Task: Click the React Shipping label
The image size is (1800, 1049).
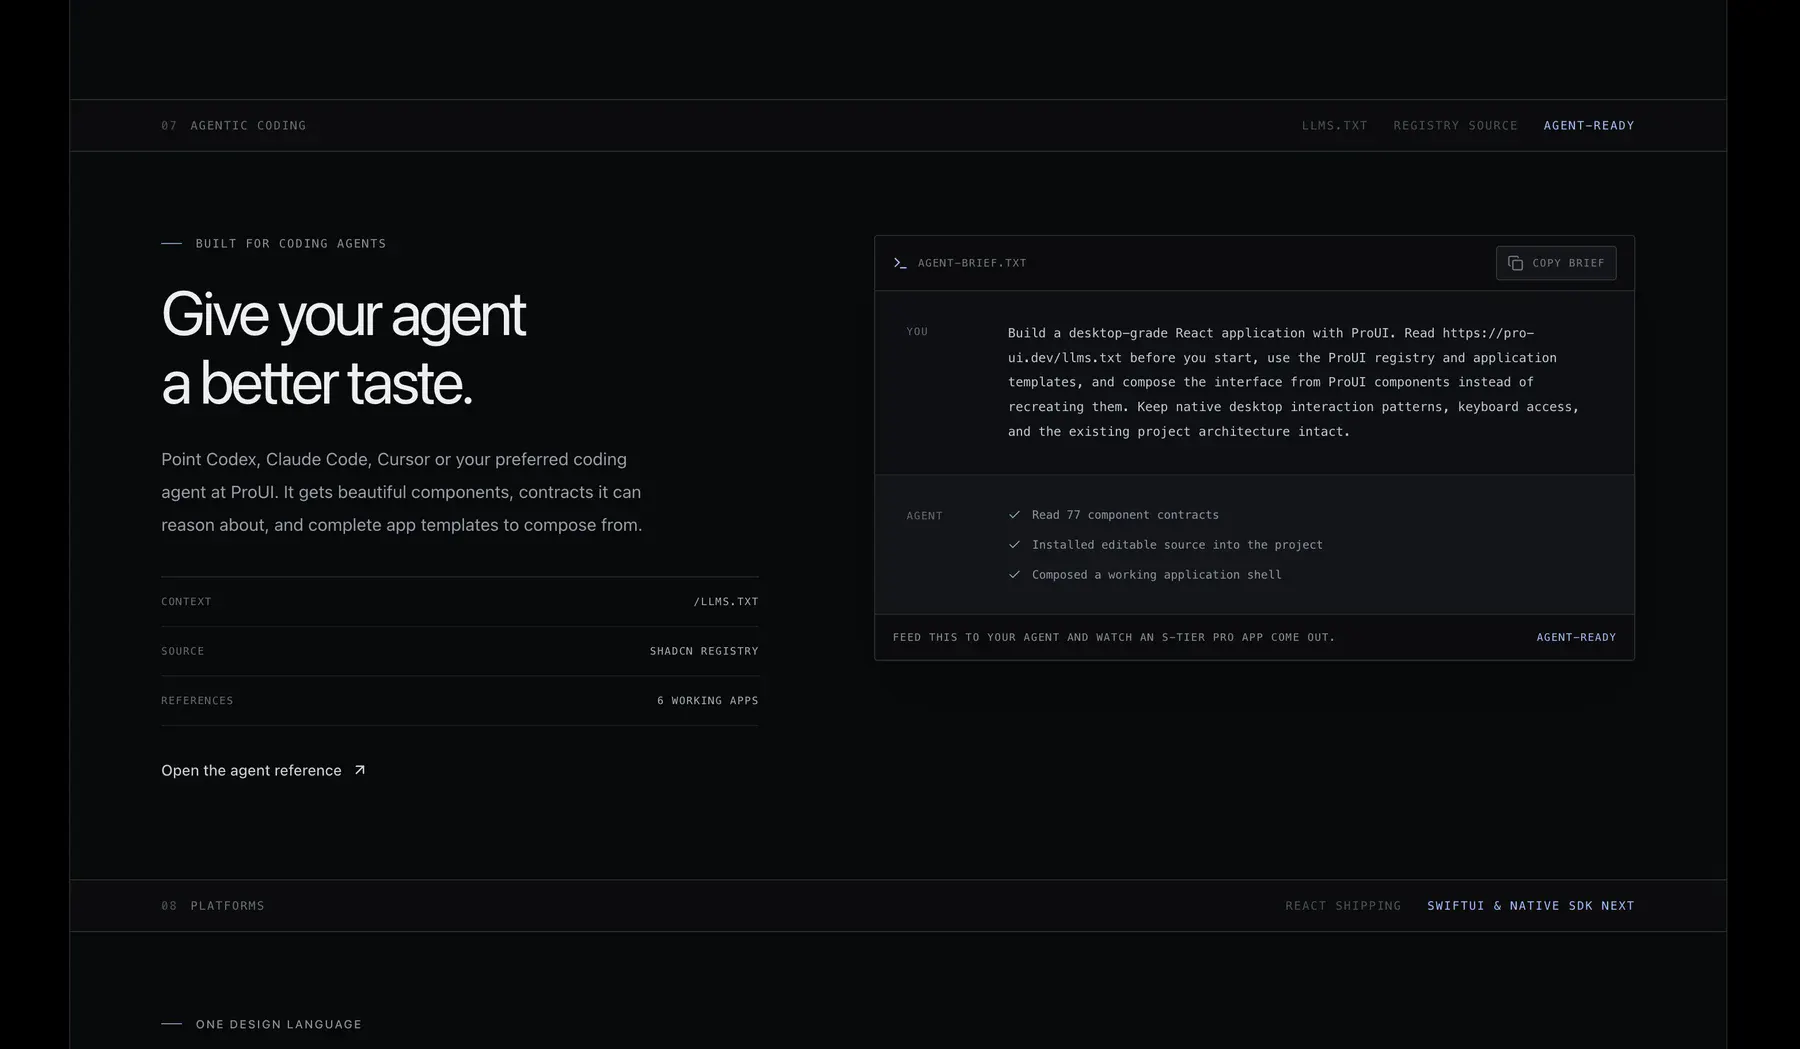Action: 1343,906
